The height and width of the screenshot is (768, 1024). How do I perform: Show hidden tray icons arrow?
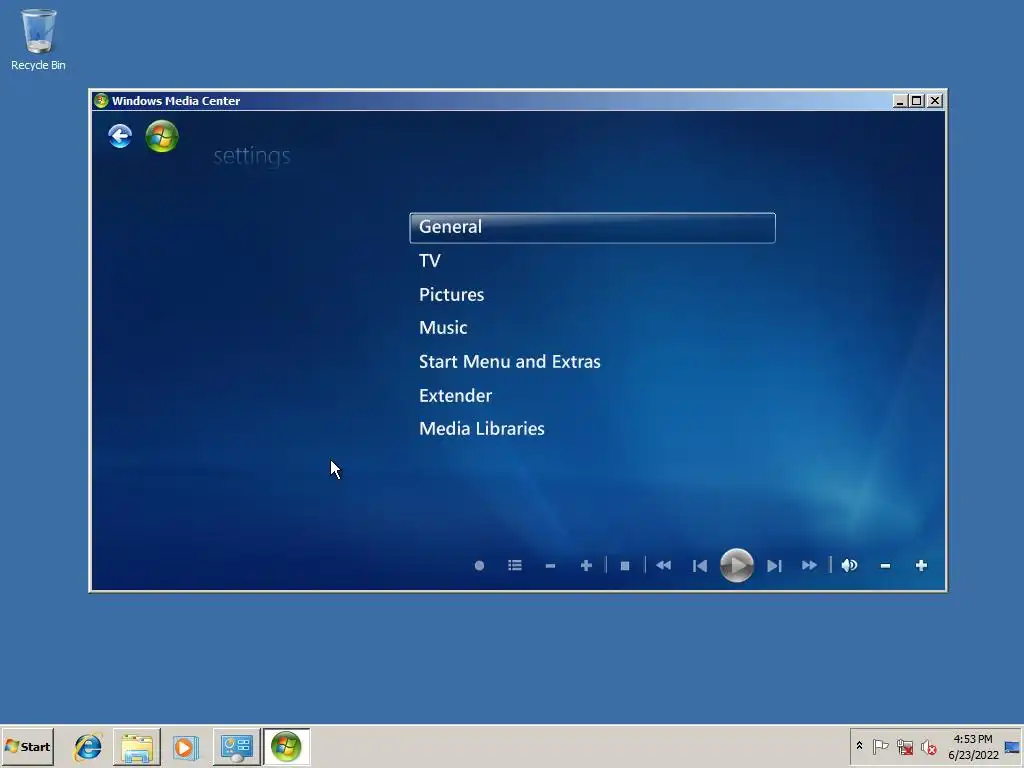pyautogui.click(x=859, y=746)
